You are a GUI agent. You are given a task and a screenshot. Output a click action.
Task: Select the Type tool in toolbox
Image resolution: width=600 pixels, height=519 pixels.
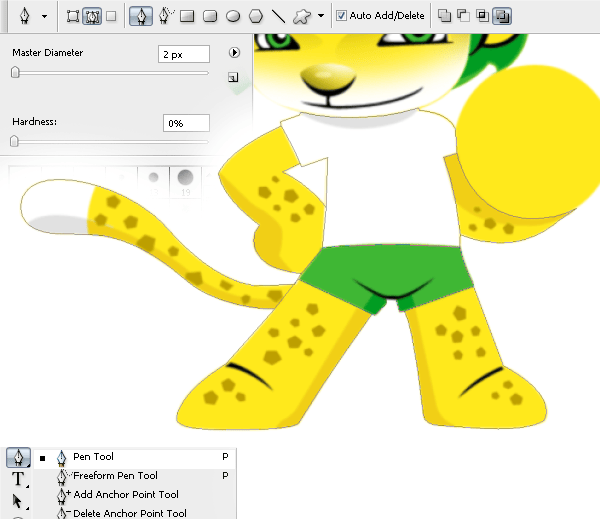tap(18, 479)
